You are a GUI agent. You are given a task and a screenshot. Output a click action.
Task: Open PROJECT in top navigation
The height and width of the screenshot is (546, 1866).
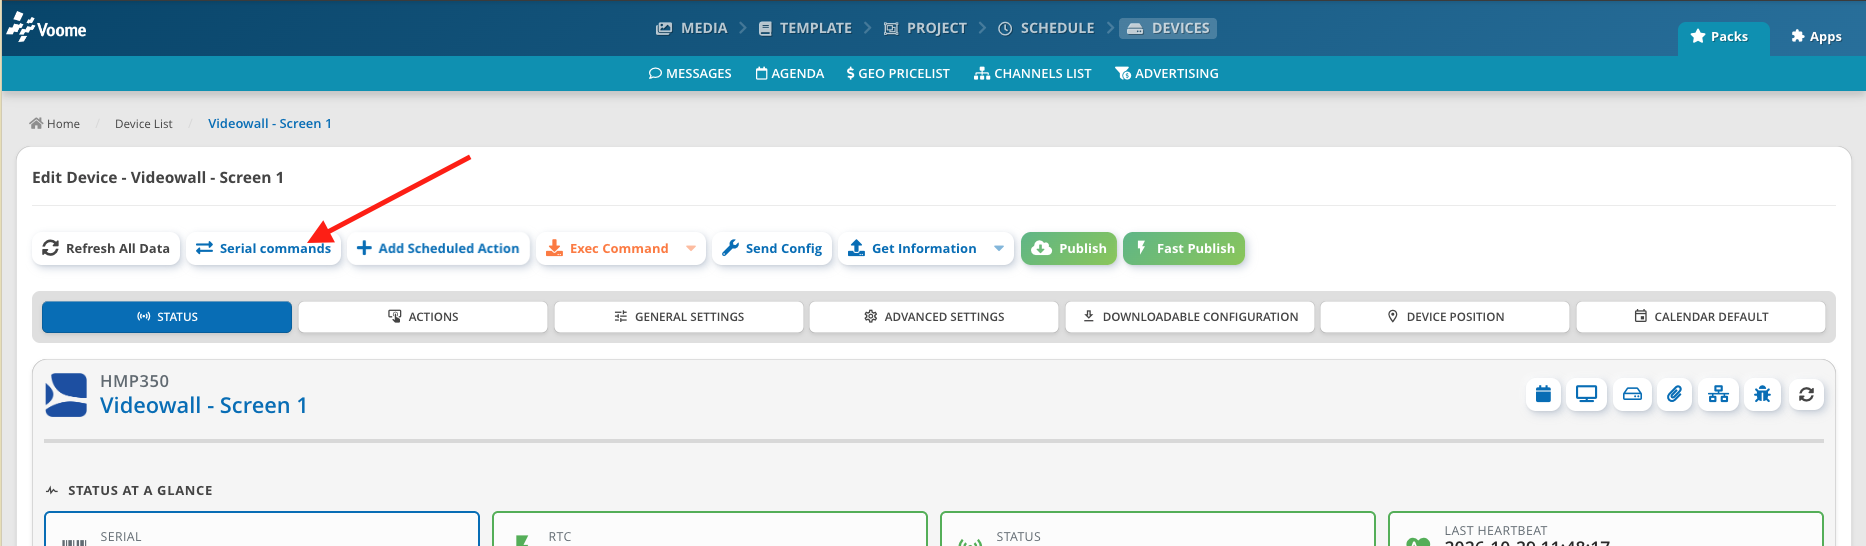tap(925, 28)
